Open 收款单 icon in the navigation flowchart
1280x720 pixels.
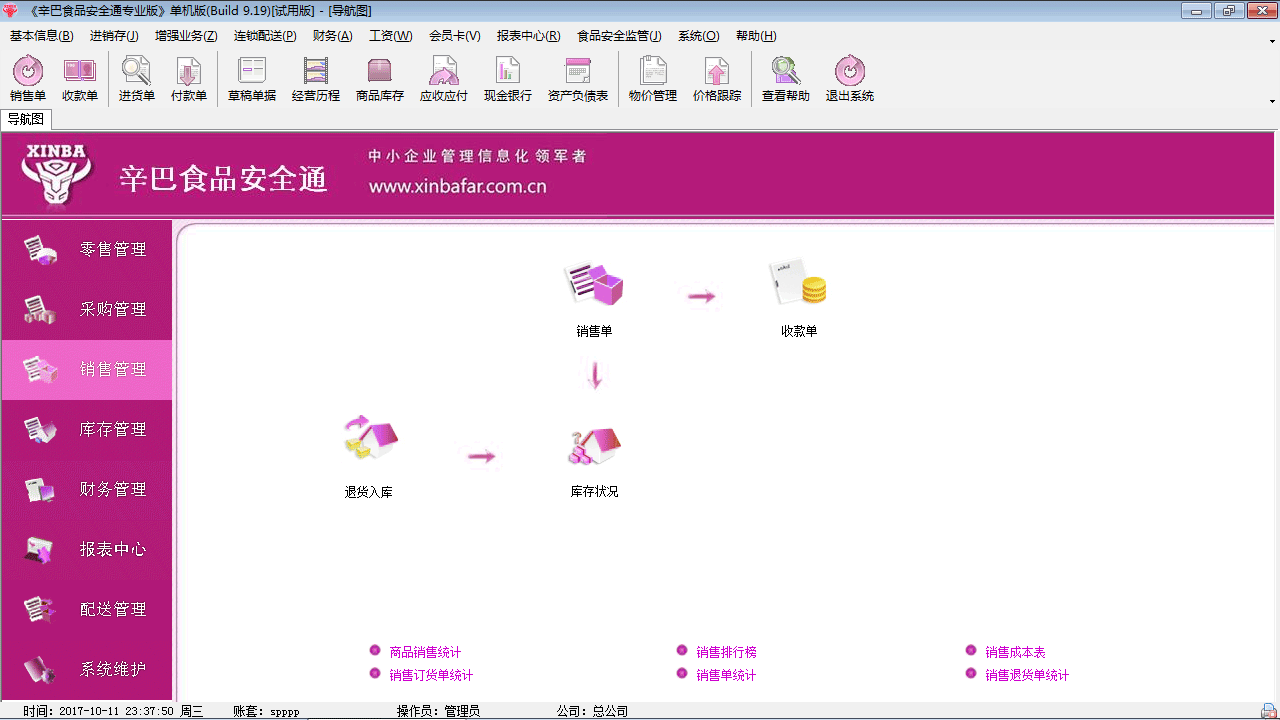tap(799, 284)
